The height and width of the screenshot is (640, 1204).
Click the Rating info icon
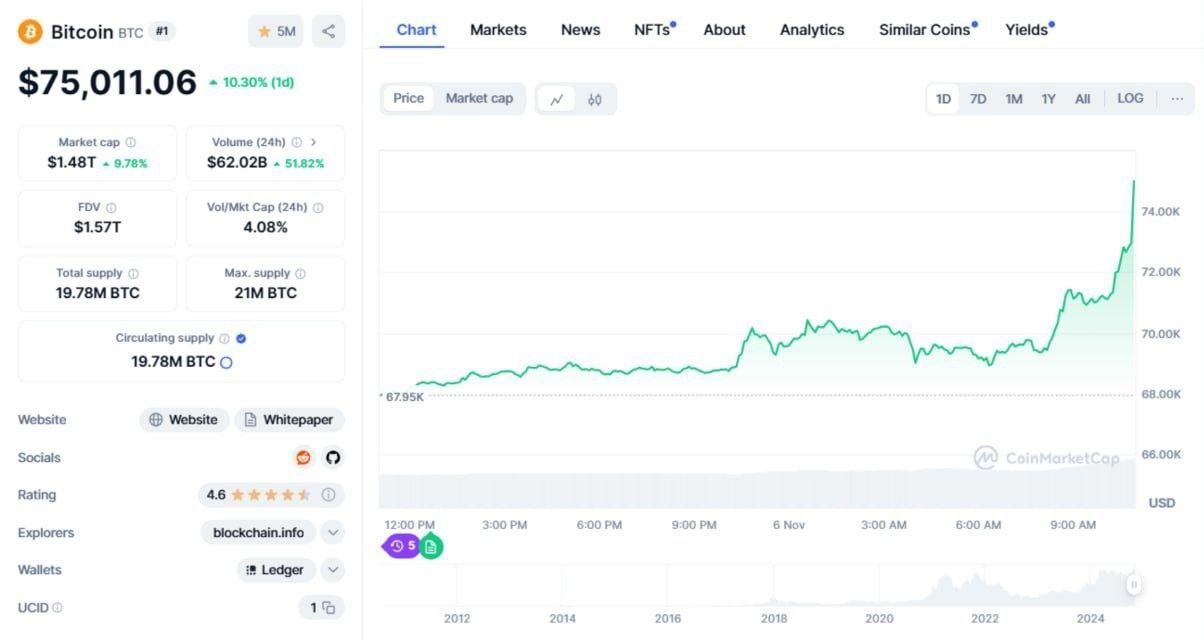click(327, 495)
